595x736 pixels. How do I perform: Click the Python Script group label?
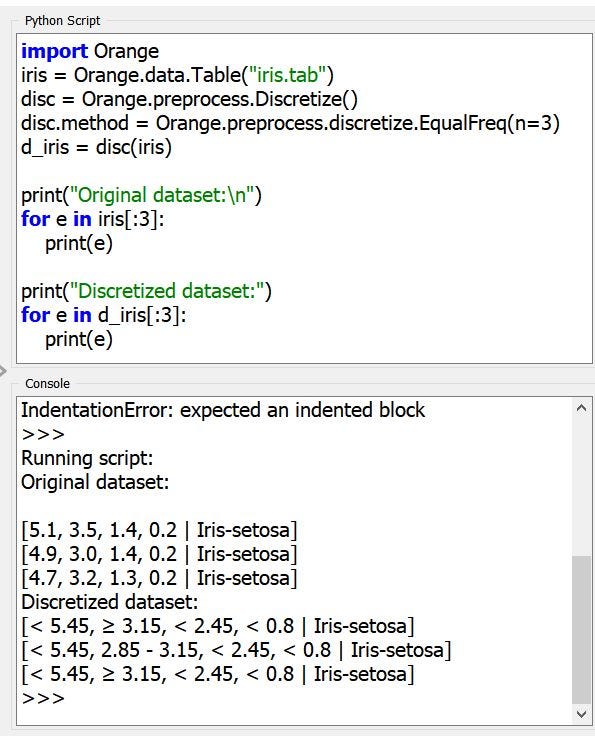[62, 21]
